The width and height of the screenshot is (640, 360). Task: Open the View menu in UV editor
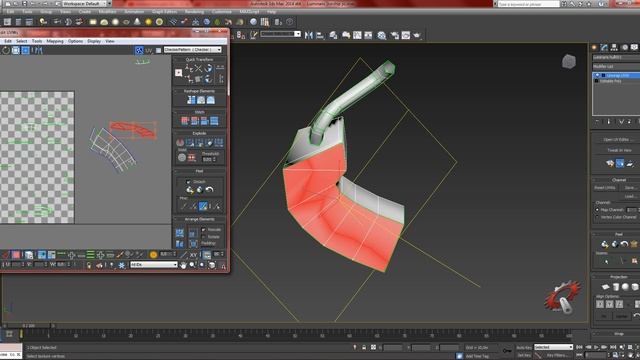[110, 41]
